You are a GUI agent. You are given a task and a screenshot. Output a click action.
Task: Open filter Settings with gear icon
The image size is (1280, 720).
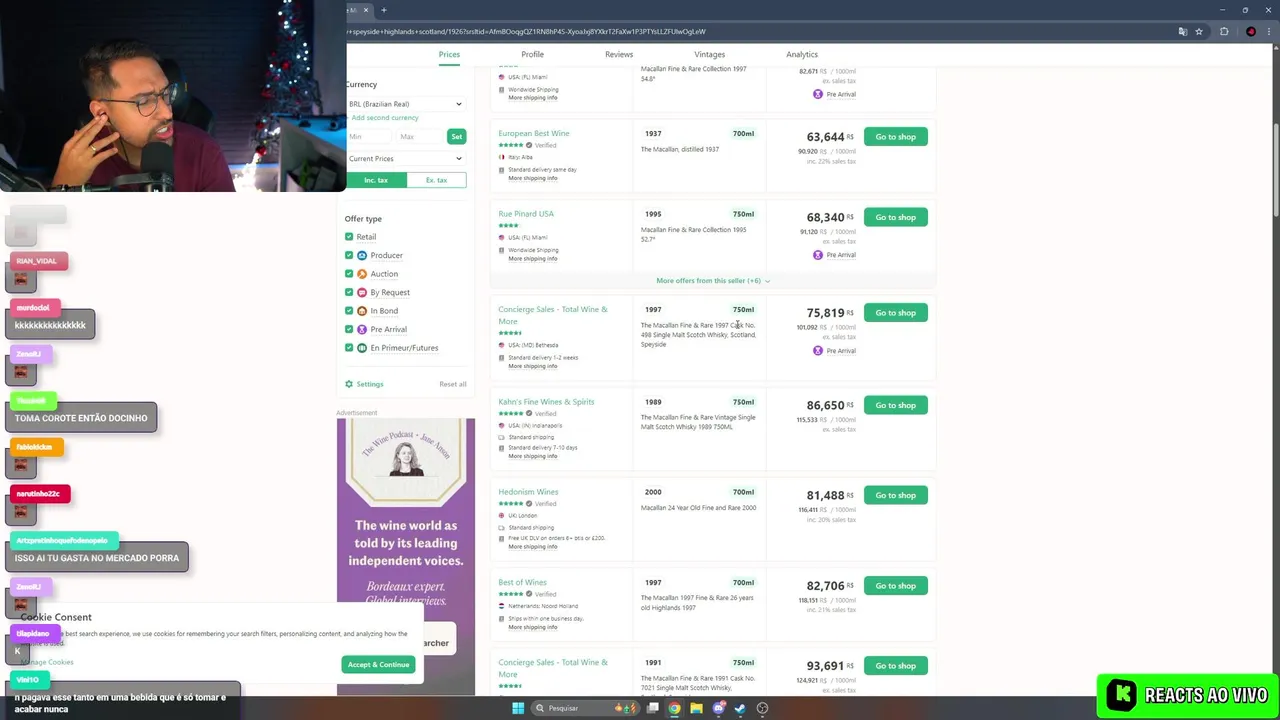(364, 384)
